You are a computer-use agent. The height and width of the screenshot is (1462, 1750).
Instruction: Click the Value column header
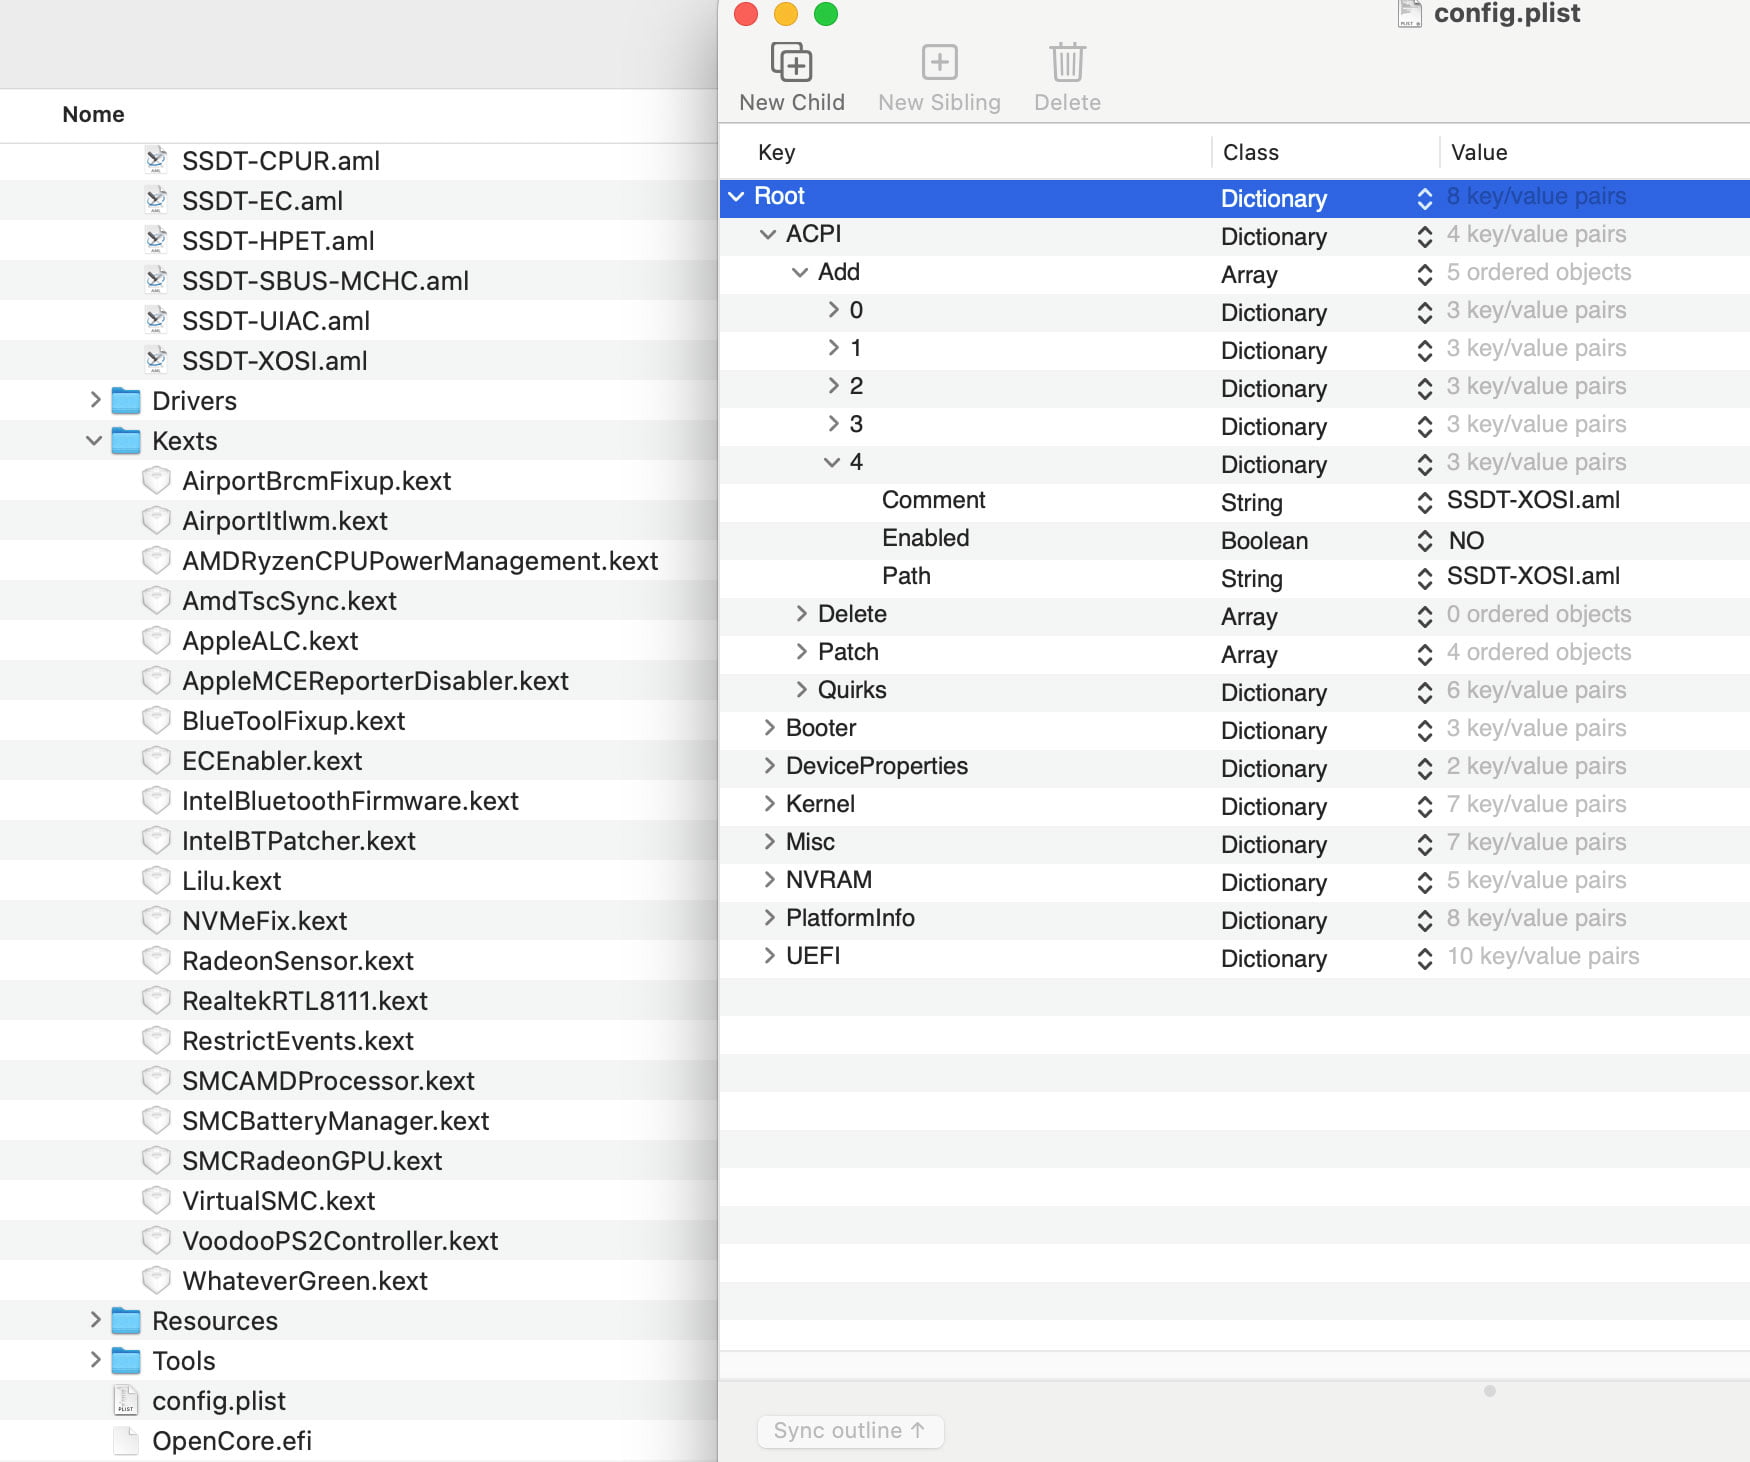point(1478,152)
